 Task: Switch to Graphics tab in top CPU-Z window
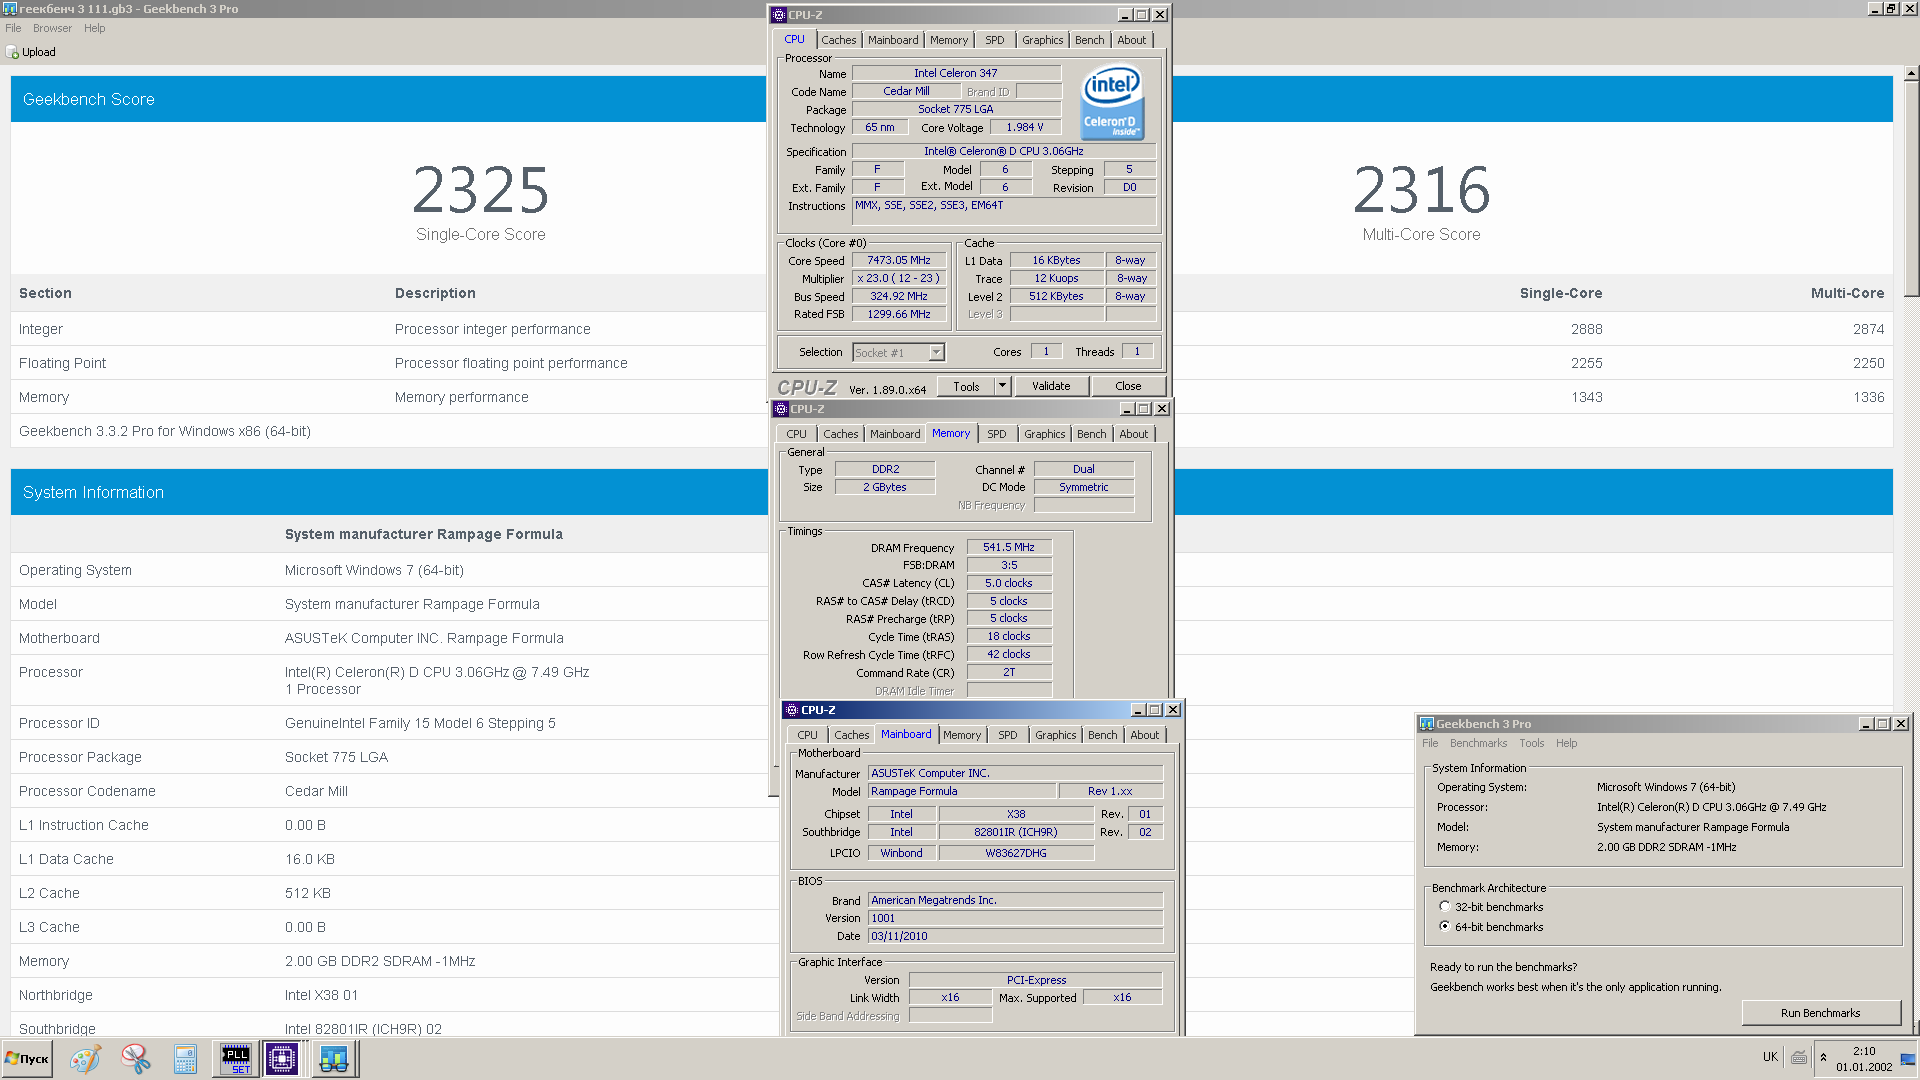tap(1042, 40)
